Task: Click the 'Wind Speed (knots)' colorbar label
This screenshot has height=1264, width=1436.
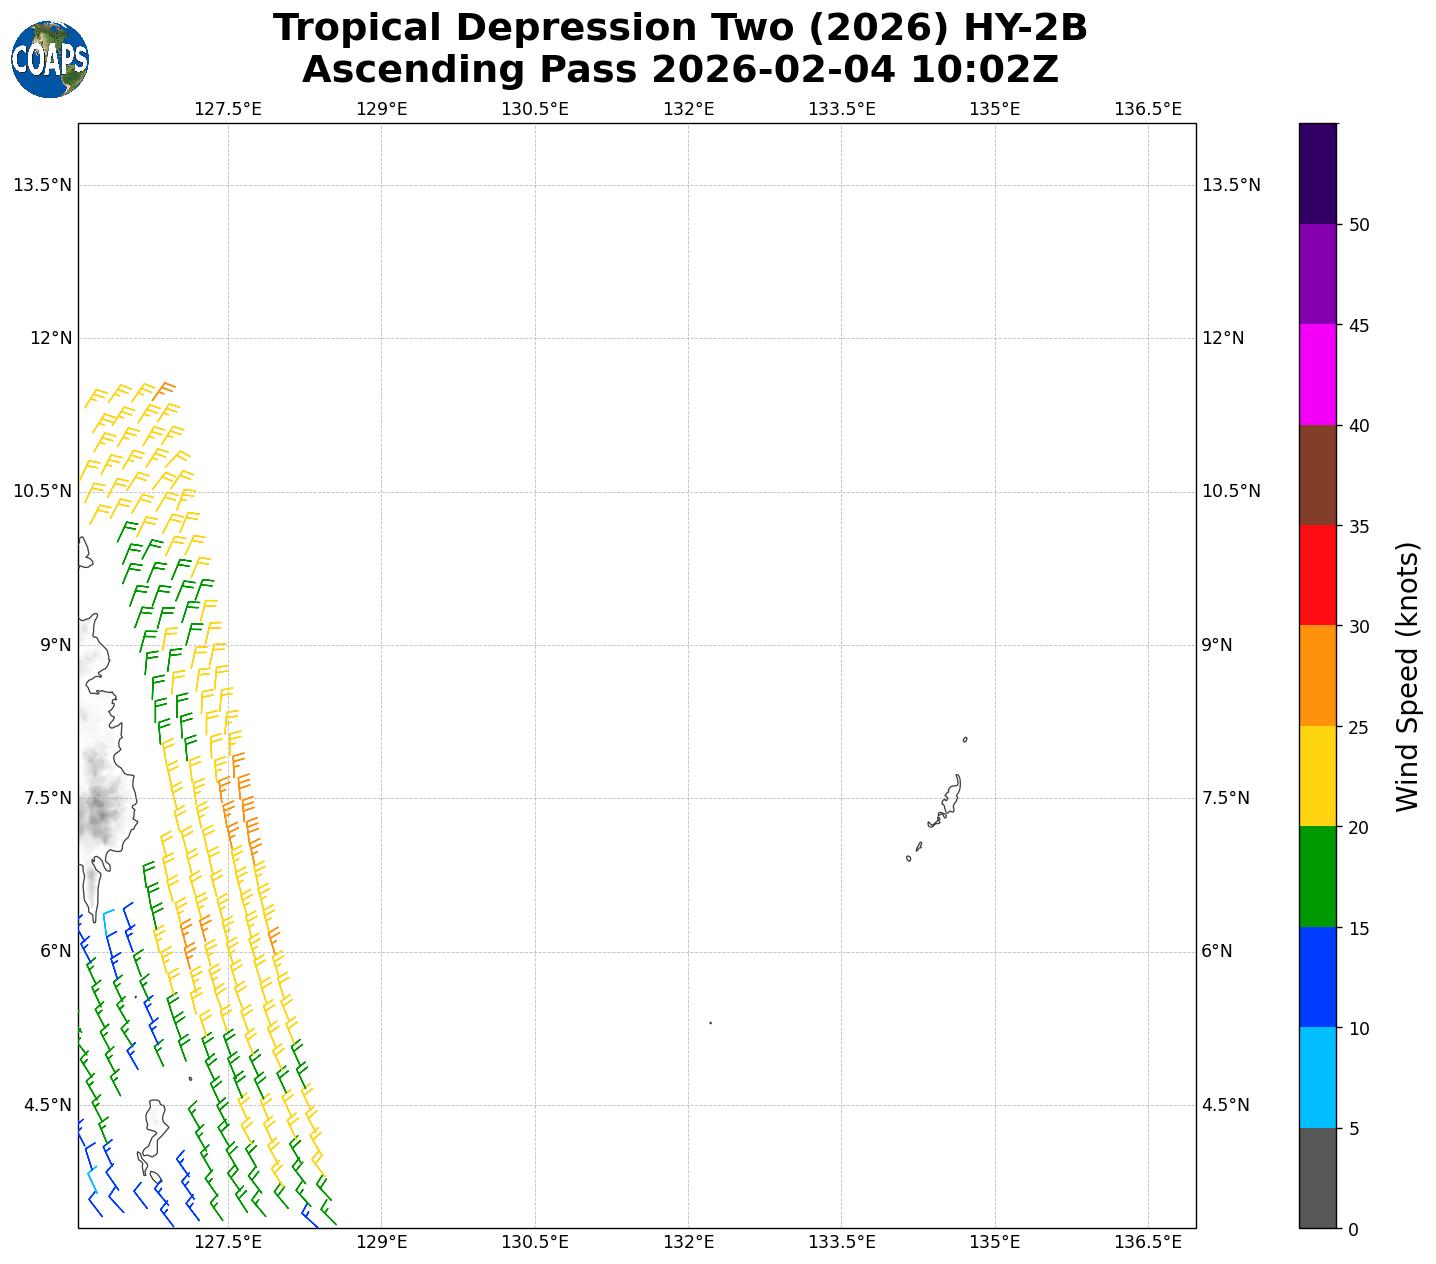Action: (x=1406, y=677)
